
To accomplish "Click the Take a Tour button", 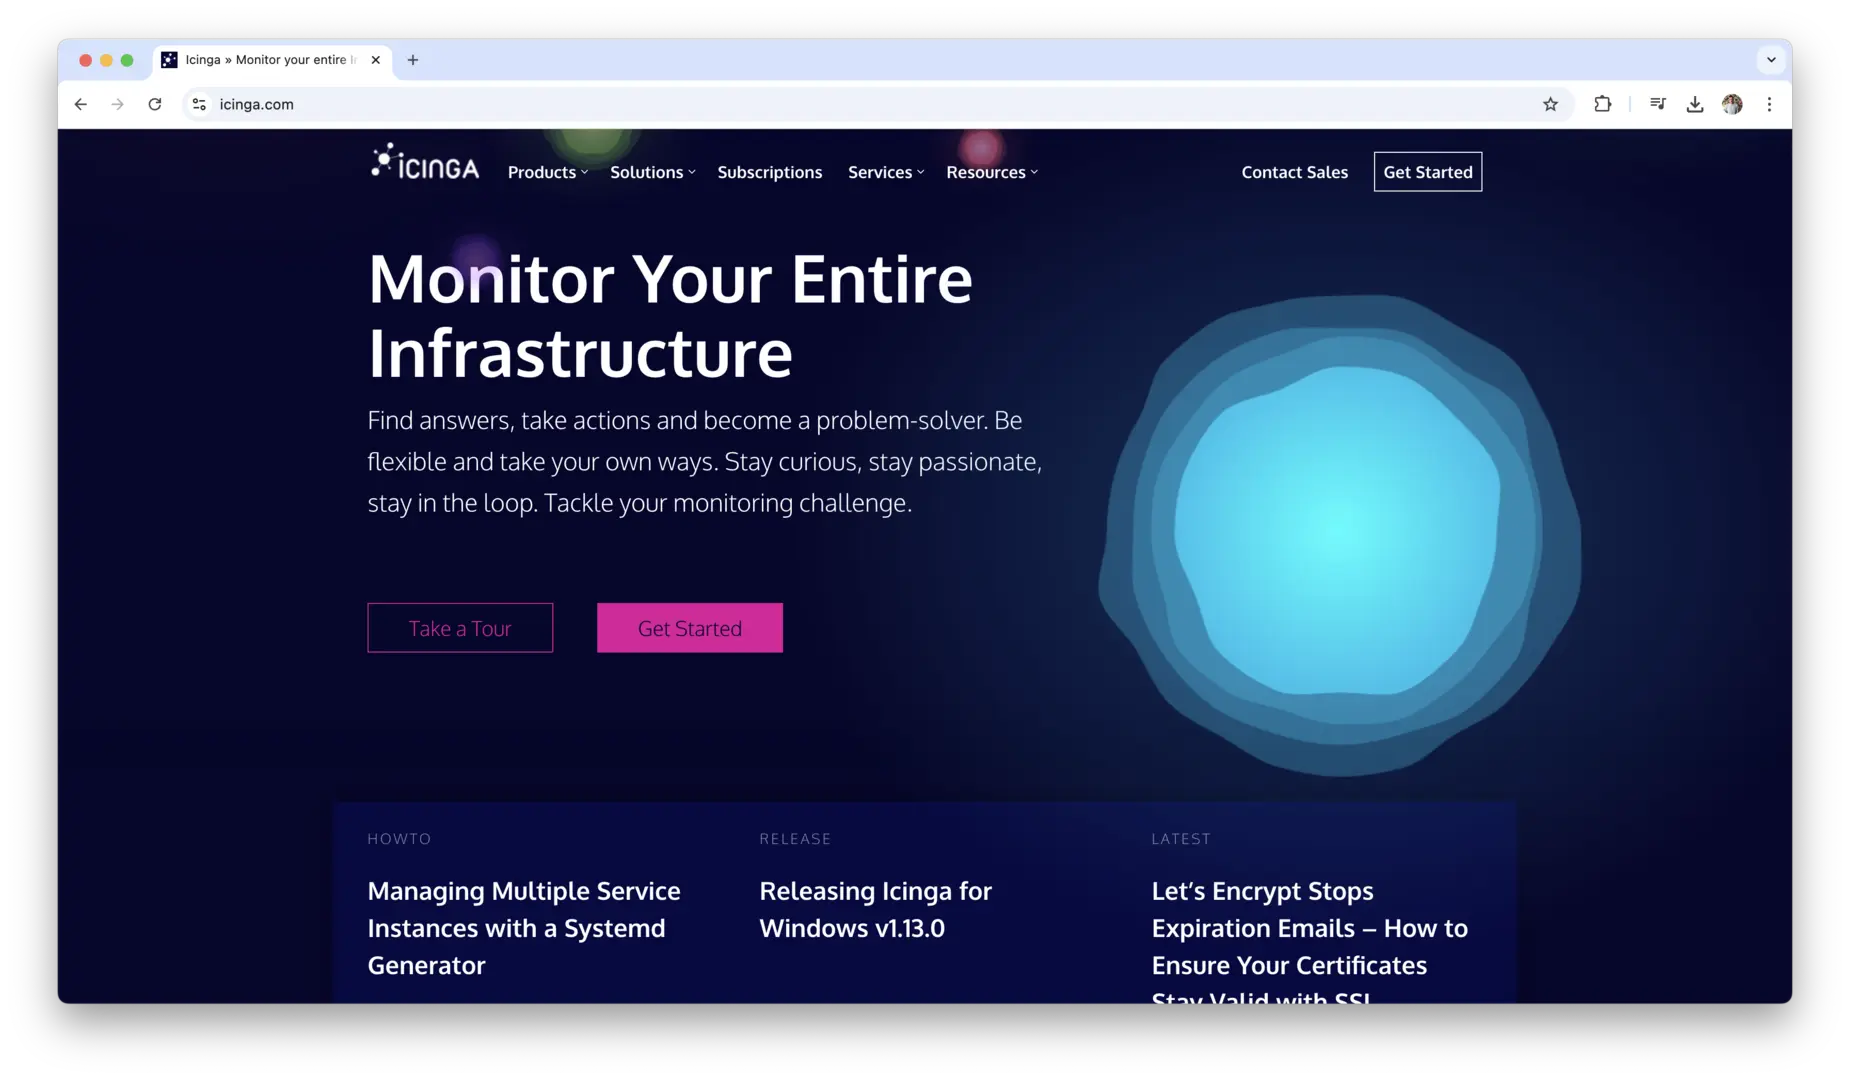I will click(x=460, y=628).
